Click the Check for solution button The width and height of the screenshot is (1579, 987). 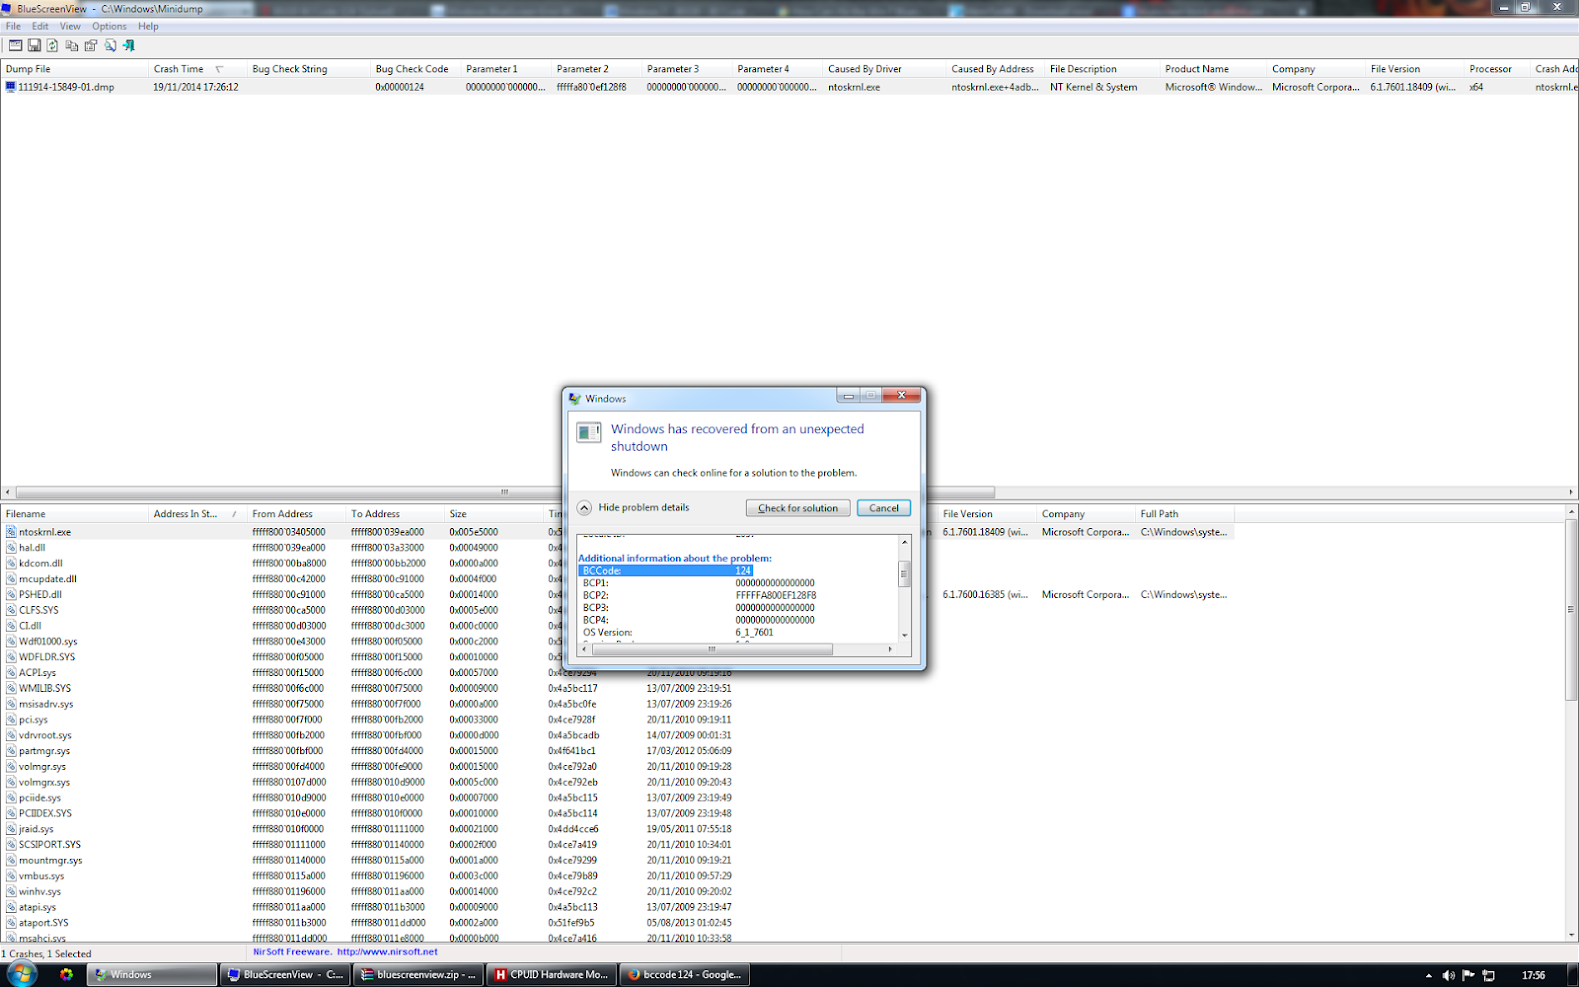pos(798,508)
